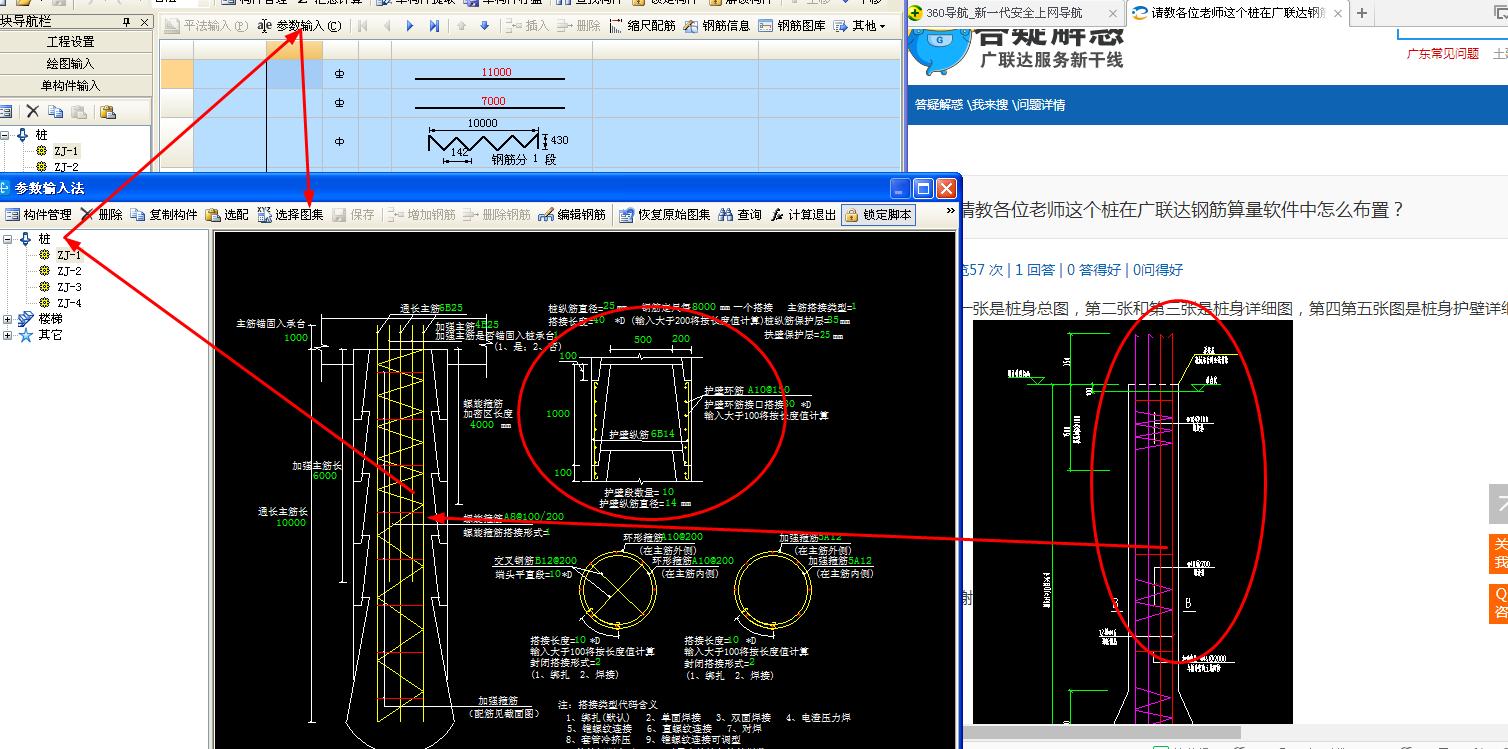Click the 7000 rebar length value
1508x749 pixels.
point(493,101)
